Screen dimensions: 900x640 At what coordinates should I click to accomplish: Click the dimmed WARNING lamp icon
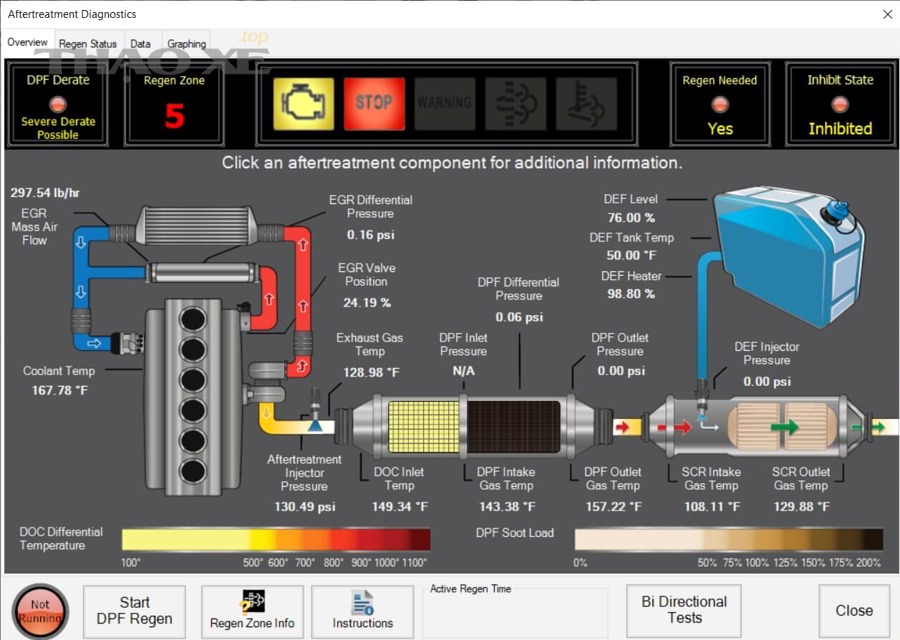(445, 104)
